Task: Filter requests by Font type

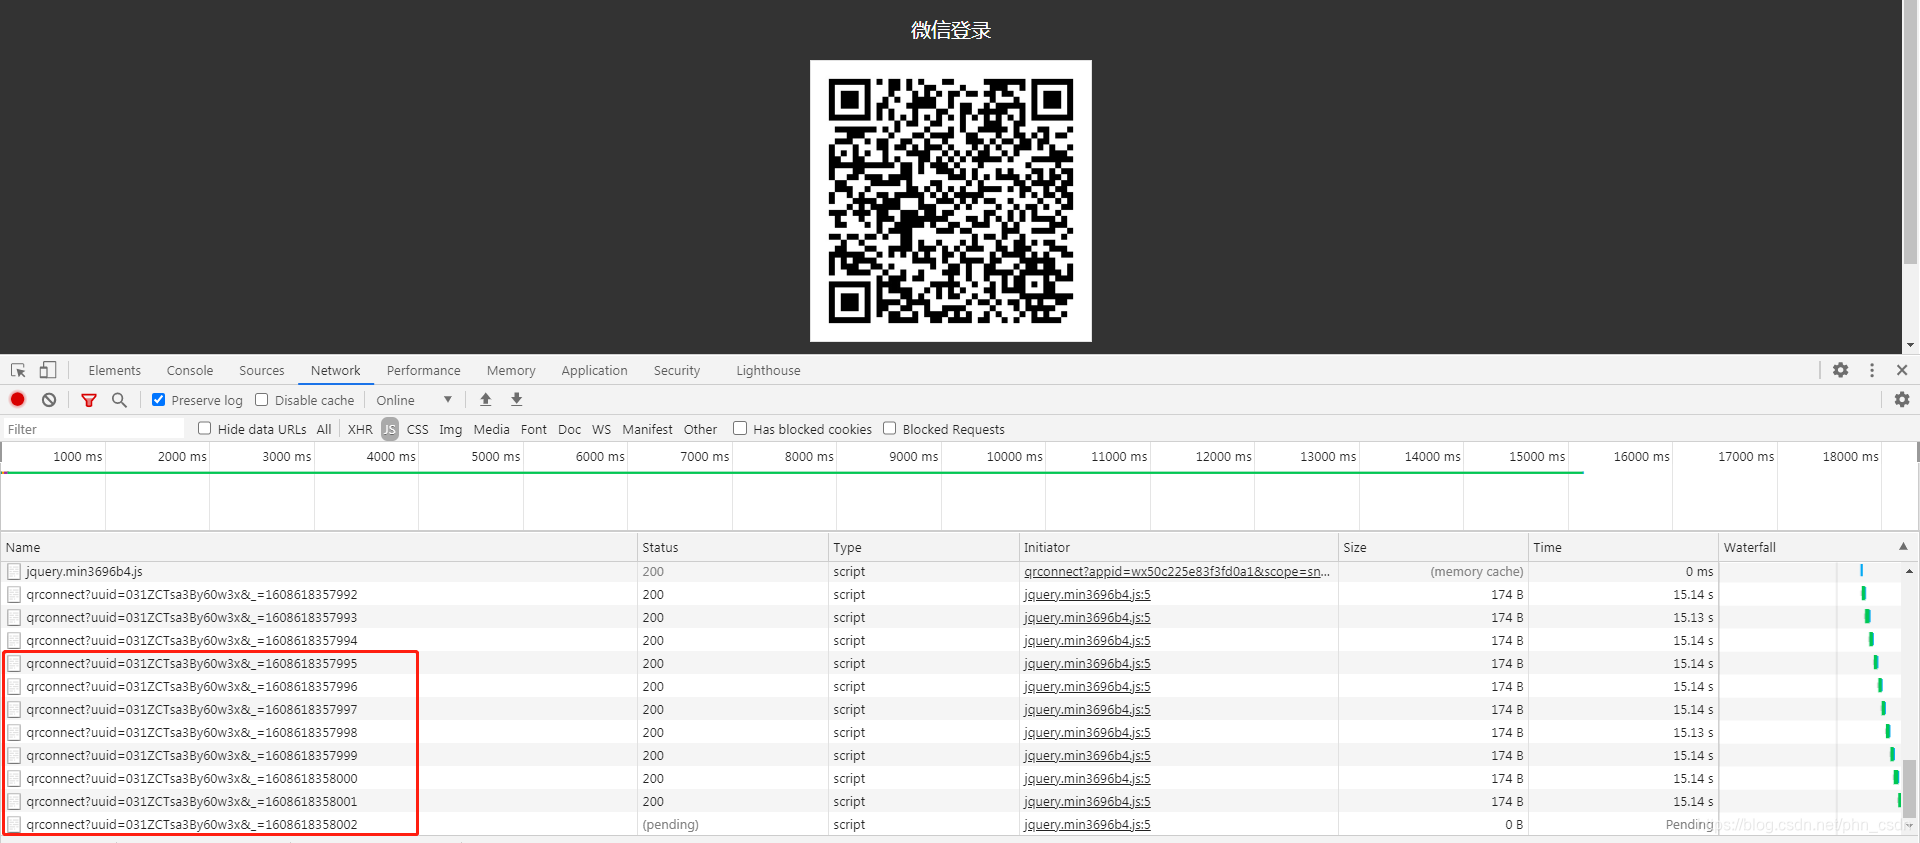Action: 534,430
